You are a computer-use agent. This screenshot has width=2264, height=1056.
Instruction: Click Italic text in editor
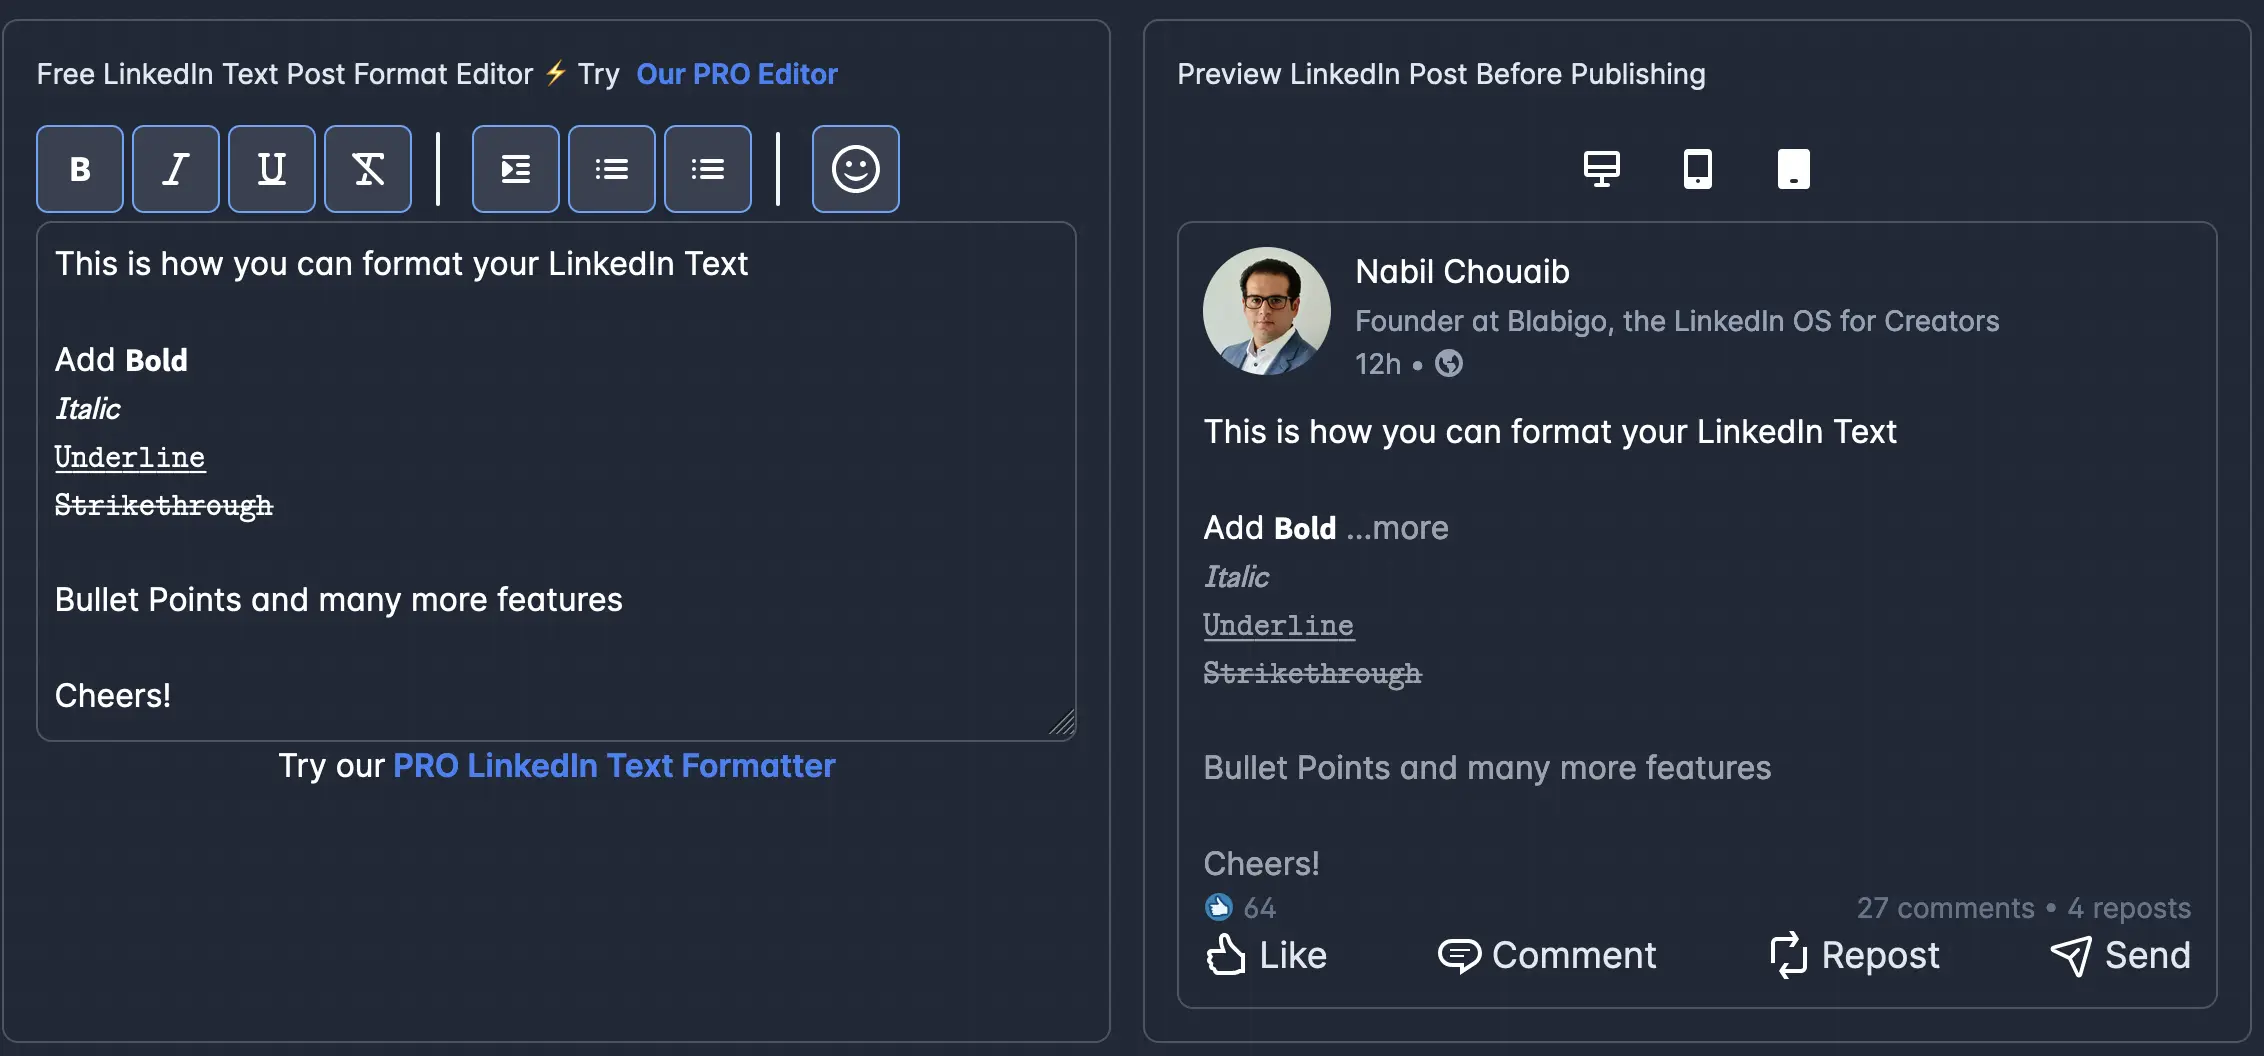coord(88,409)
